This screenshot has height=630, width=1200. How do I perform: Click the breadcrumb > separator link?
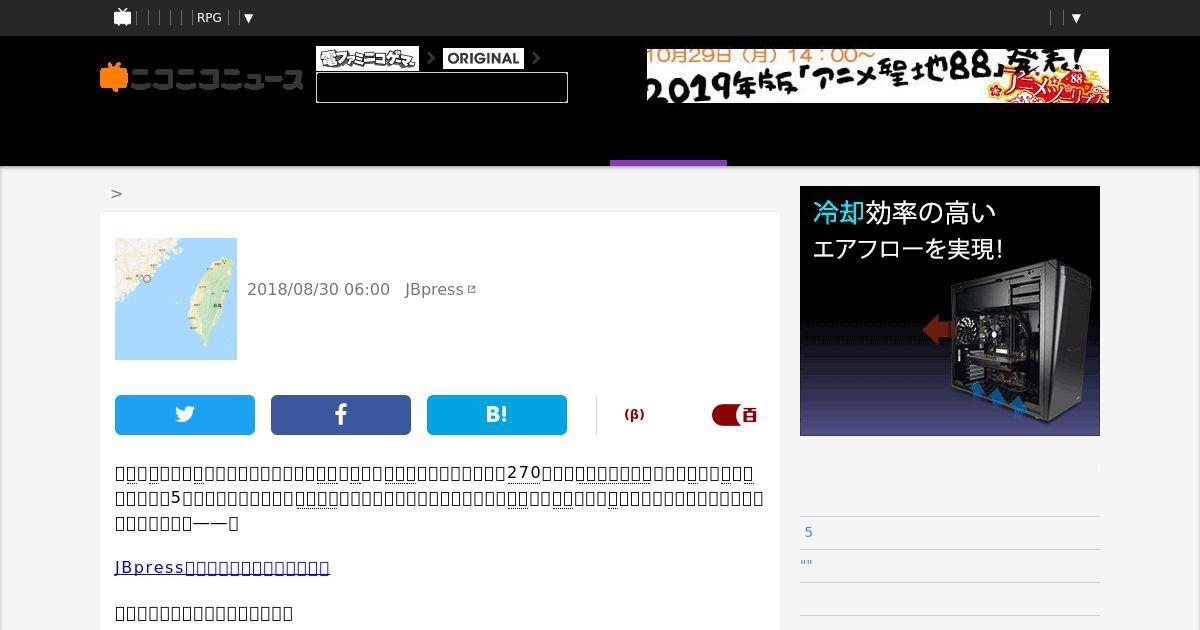pos(117,194)
